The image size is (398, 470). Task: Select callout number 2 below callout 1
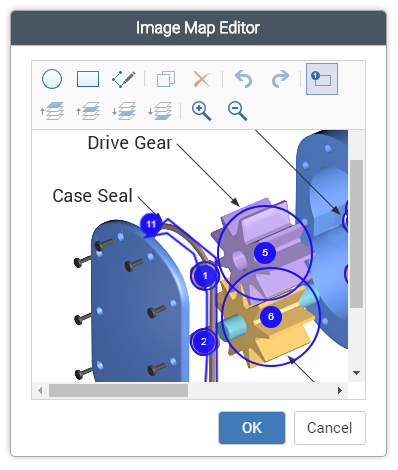tap(204, 342)
